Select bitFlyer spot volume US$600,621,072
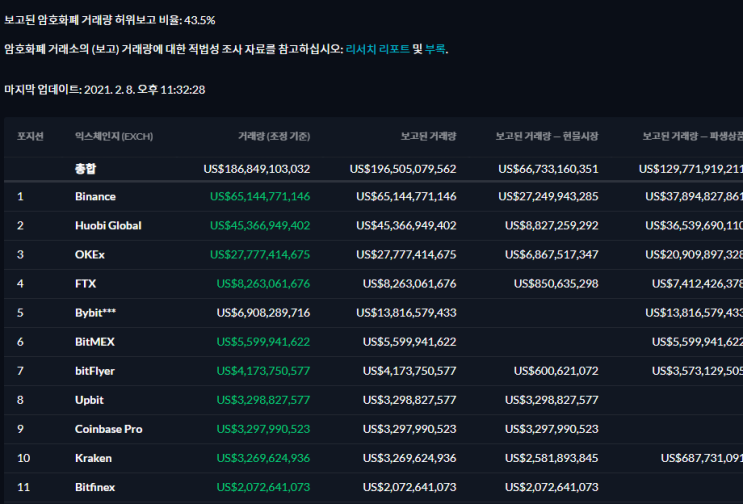Viewport: 743px width, 504px height. point(556,371)
